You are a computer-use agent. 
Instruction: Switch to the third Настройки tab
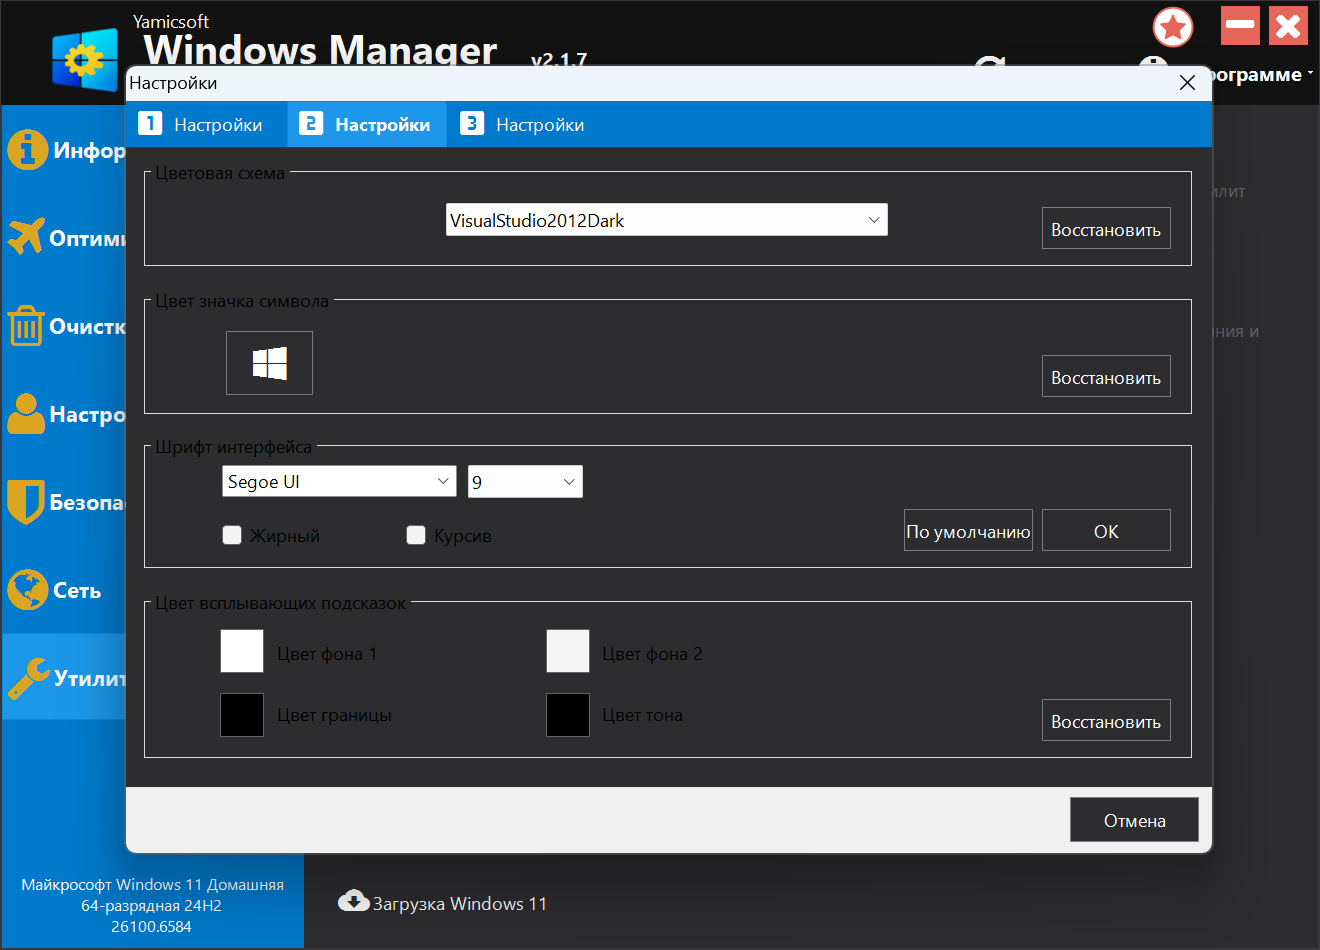[x=522, y=125]
